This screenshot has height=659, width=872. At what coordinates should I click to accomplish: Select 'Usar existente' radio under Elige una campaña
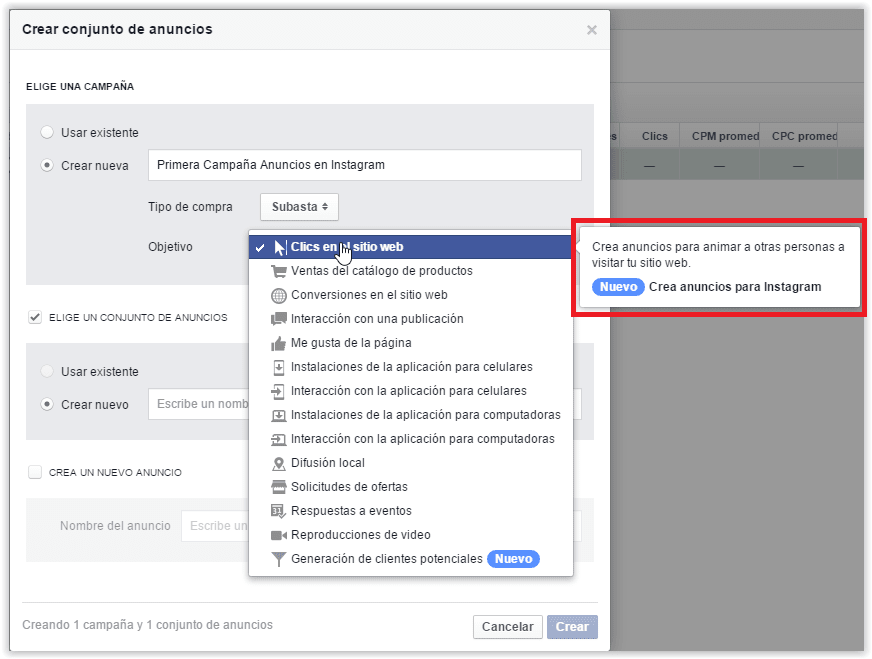coord(47,132)
